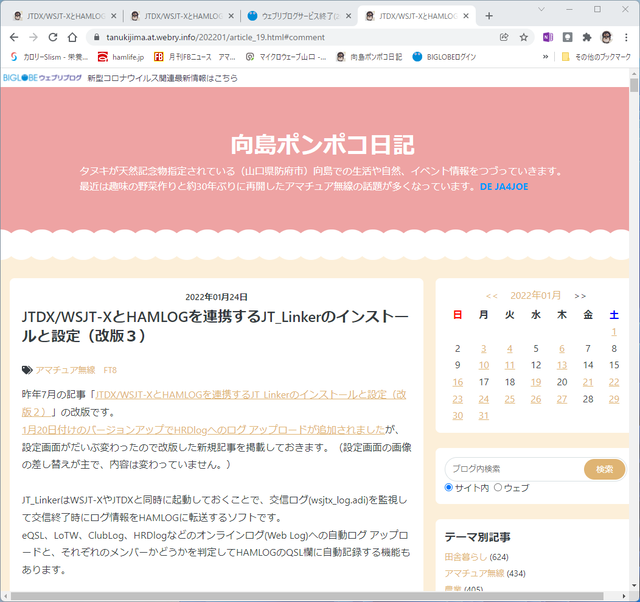Click the address bar URL
This screenshot has height=602, width=640.
tap(216, 37)
